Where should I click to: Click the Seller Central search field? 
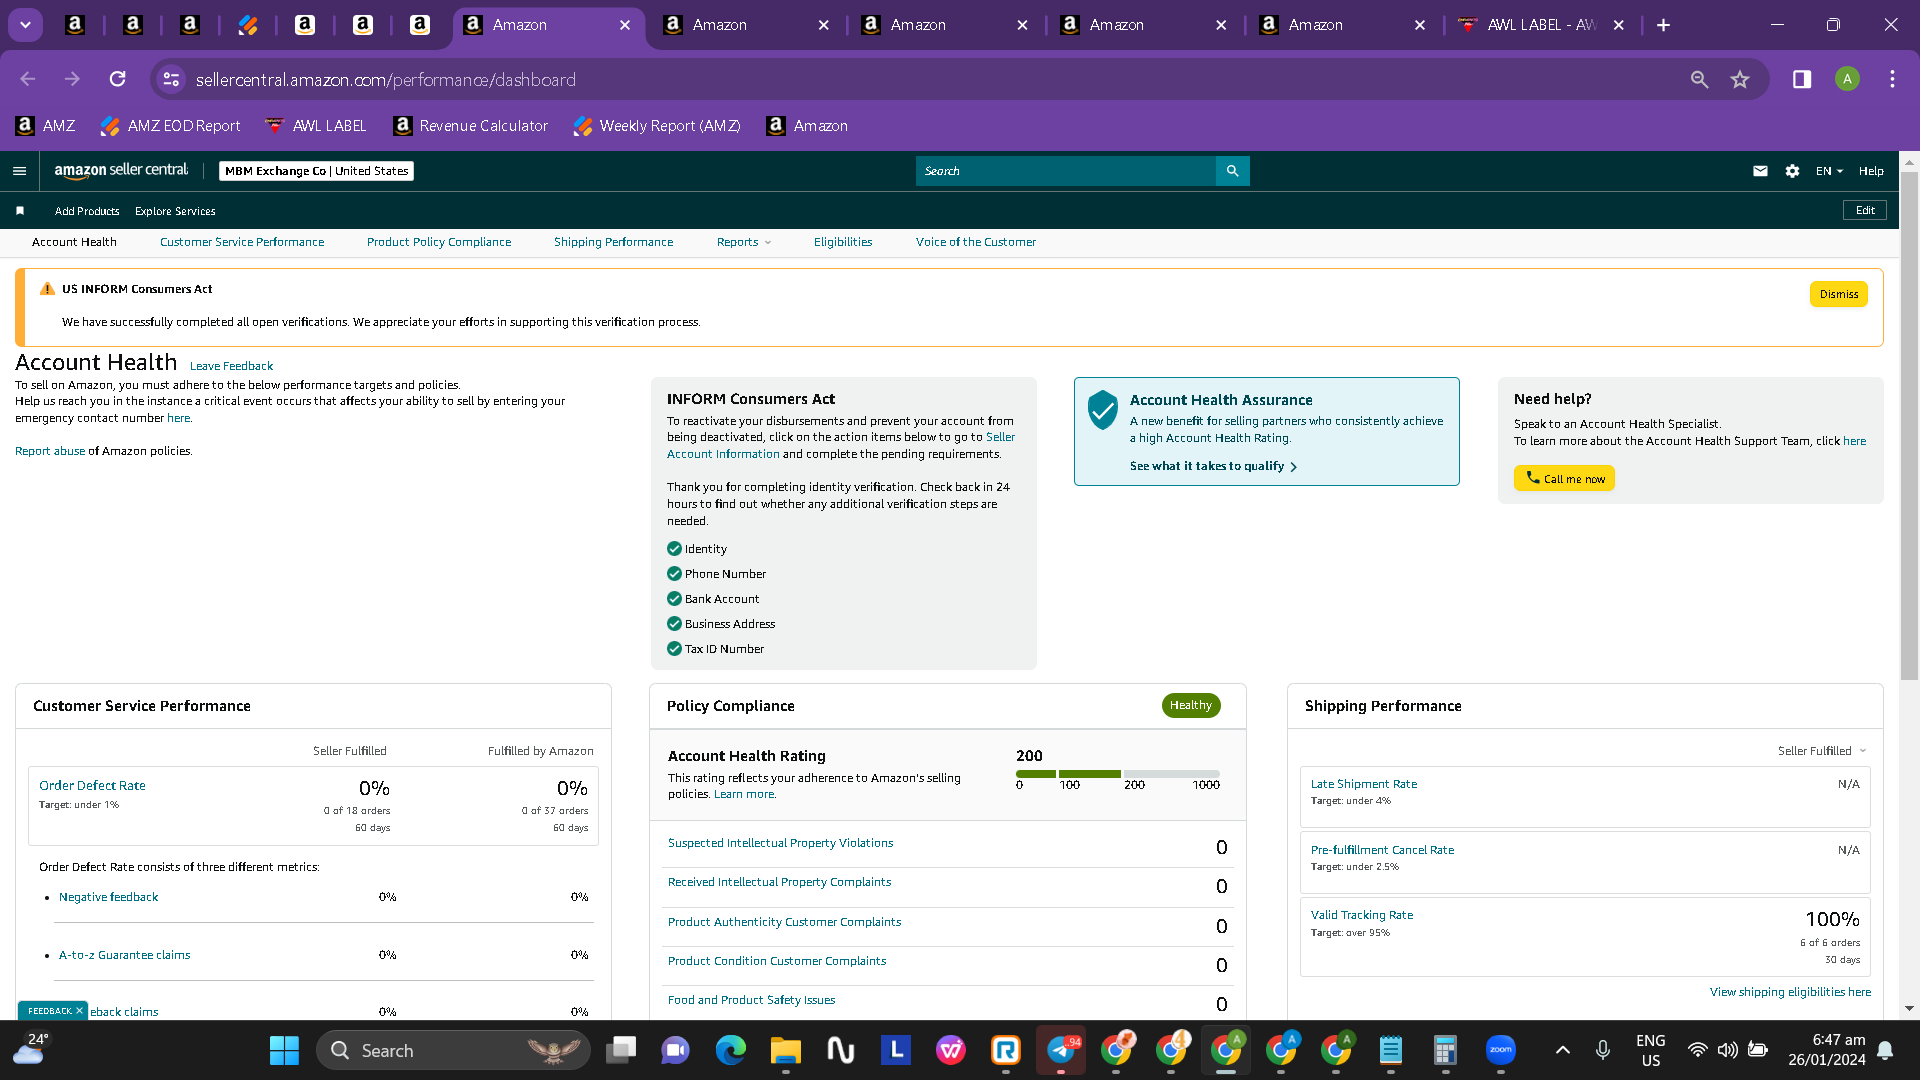pyautogui.click(x=1066, y=171)
